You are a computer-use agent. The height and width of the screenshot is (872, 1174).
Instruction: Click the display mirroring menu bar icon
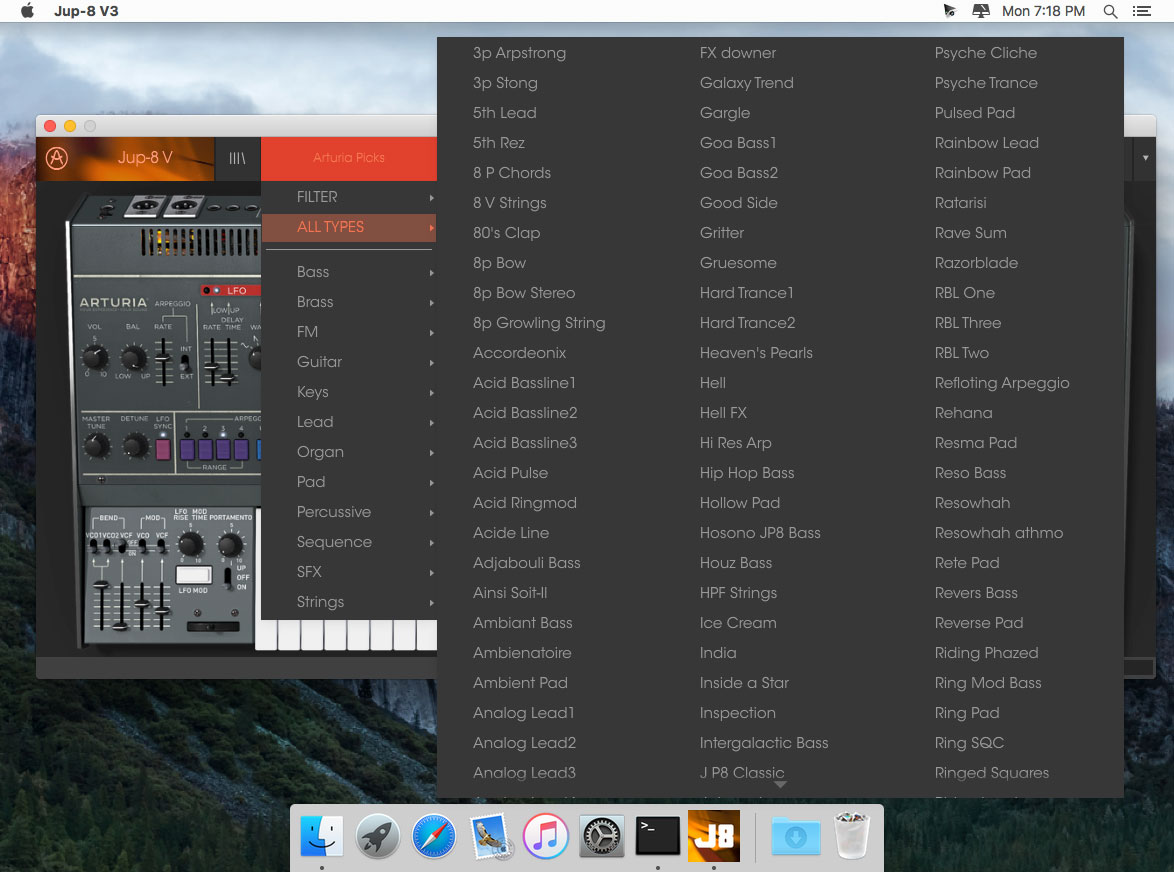[980, 10]
